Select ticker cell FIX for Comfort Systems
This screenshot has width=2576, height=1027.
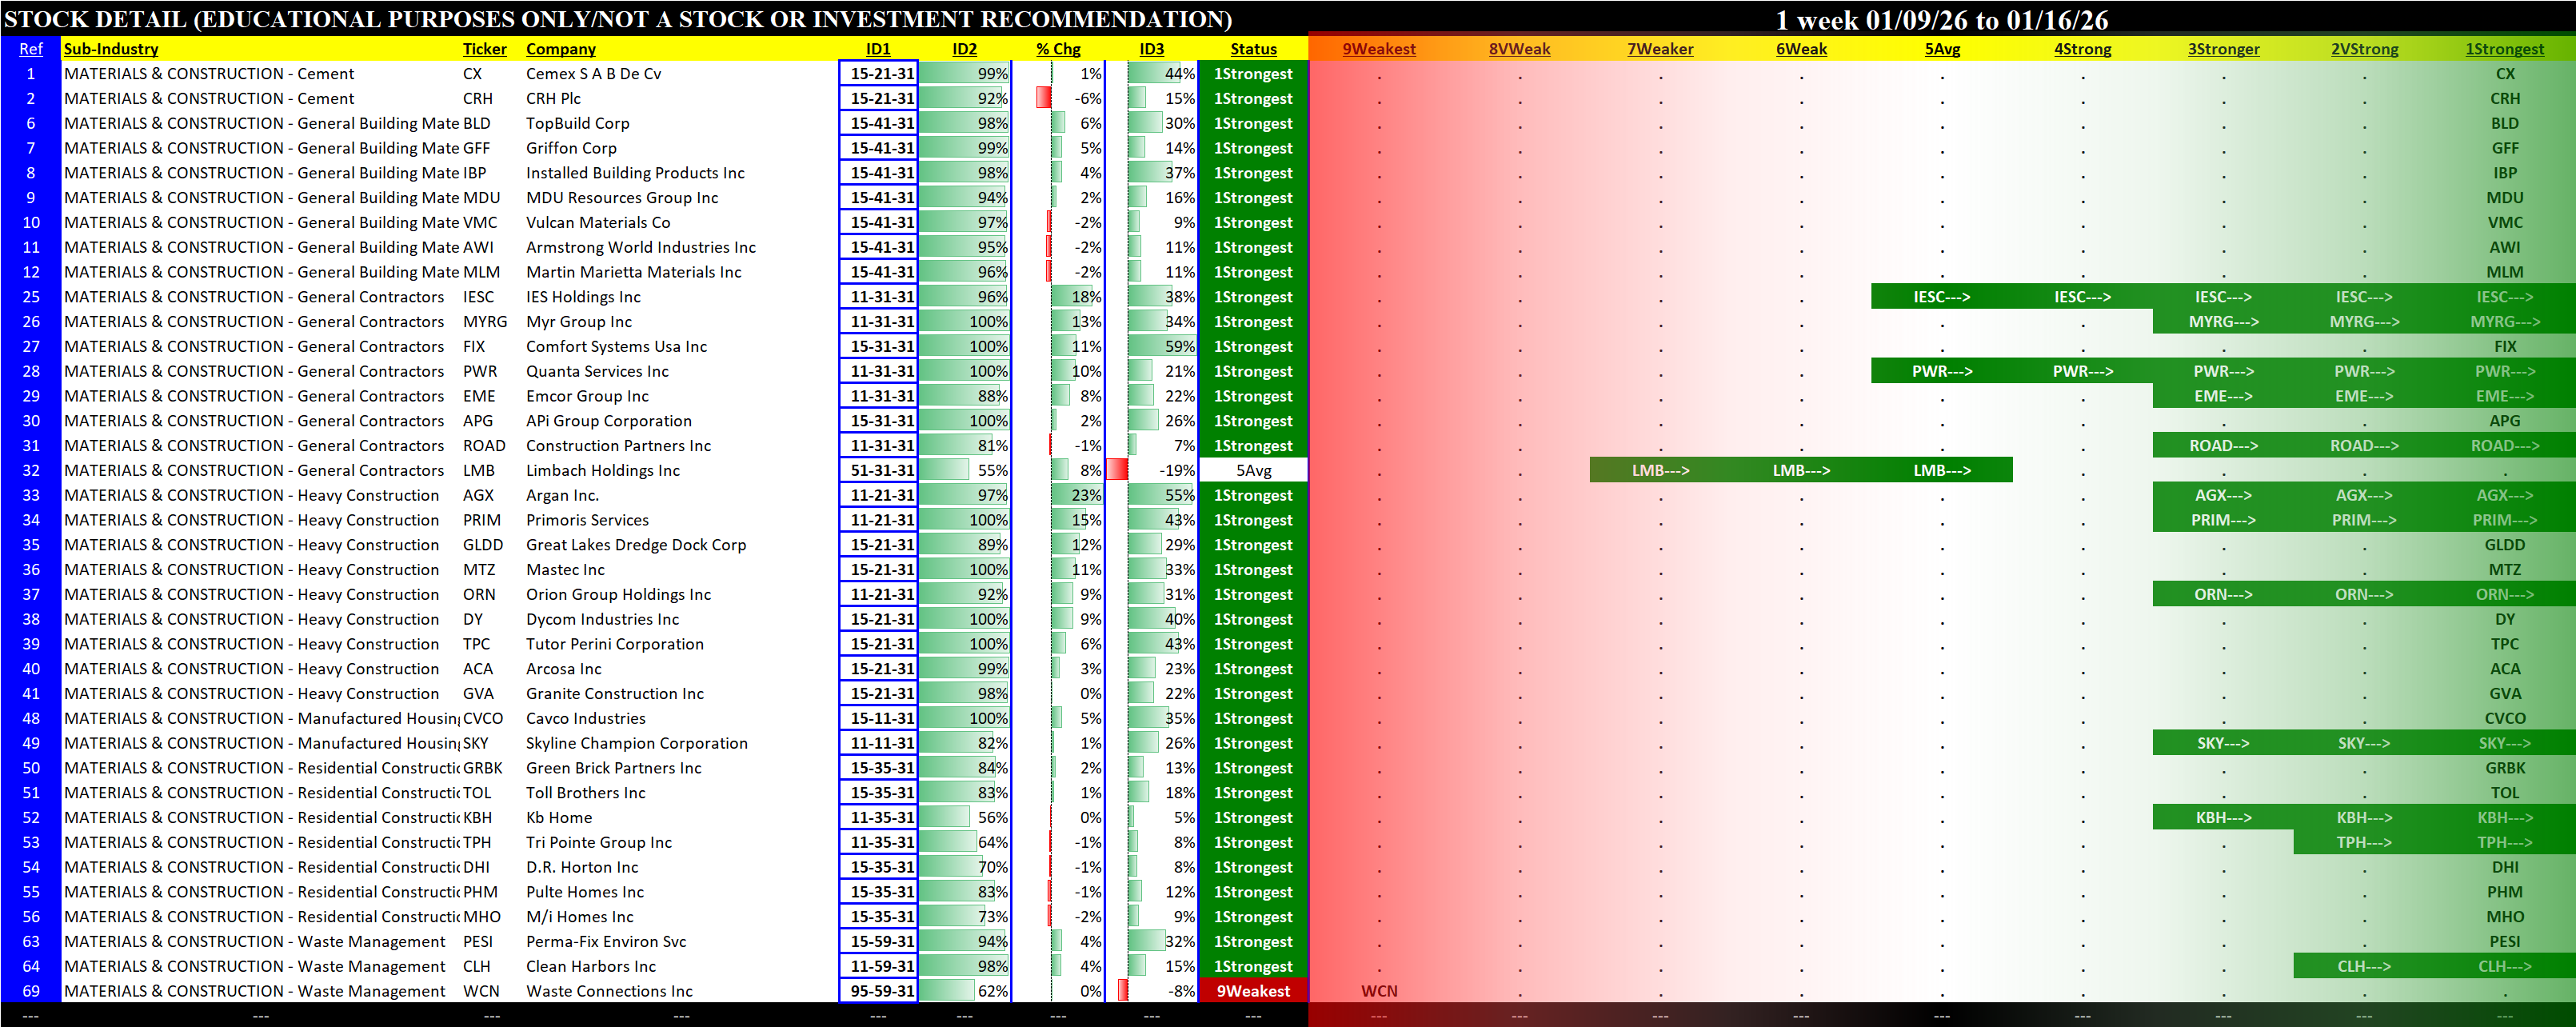pos(474,346)
